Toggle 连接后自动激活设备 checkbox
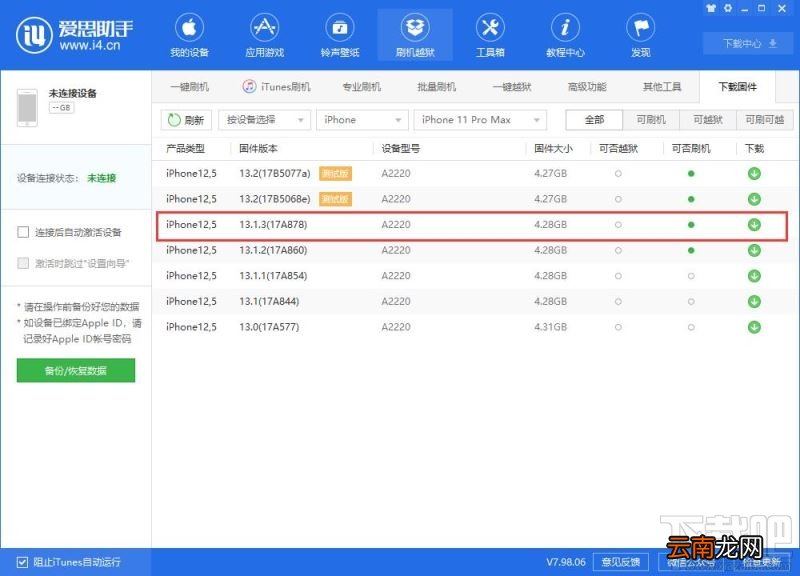 click(23, 232)
